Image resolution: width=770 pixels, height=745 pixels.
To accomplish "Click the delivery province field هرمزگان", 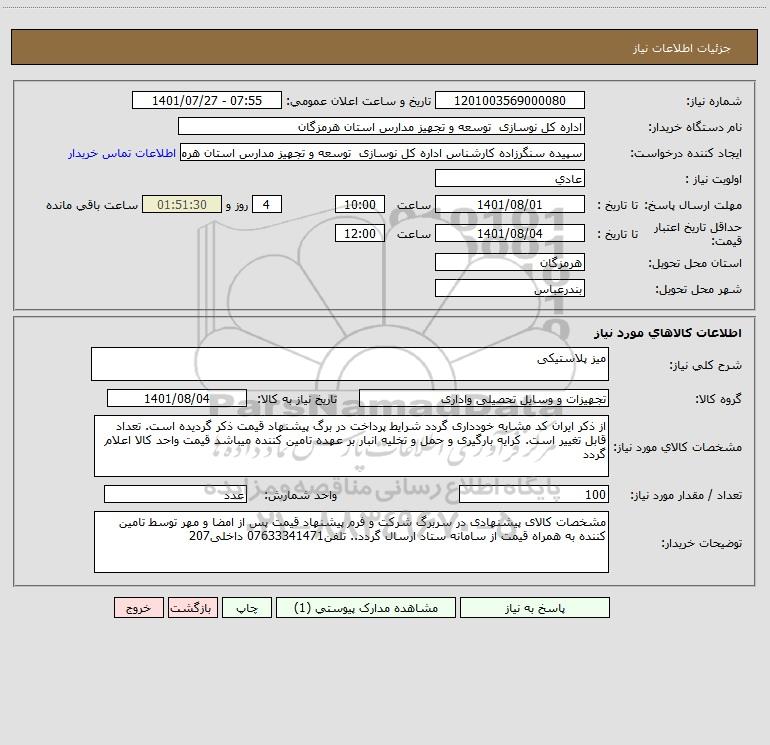I will tap(510, 263).
